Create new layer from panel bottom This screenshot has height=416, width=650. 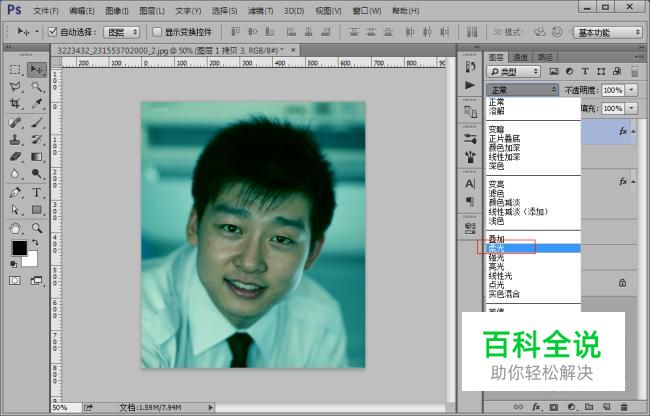606,407
